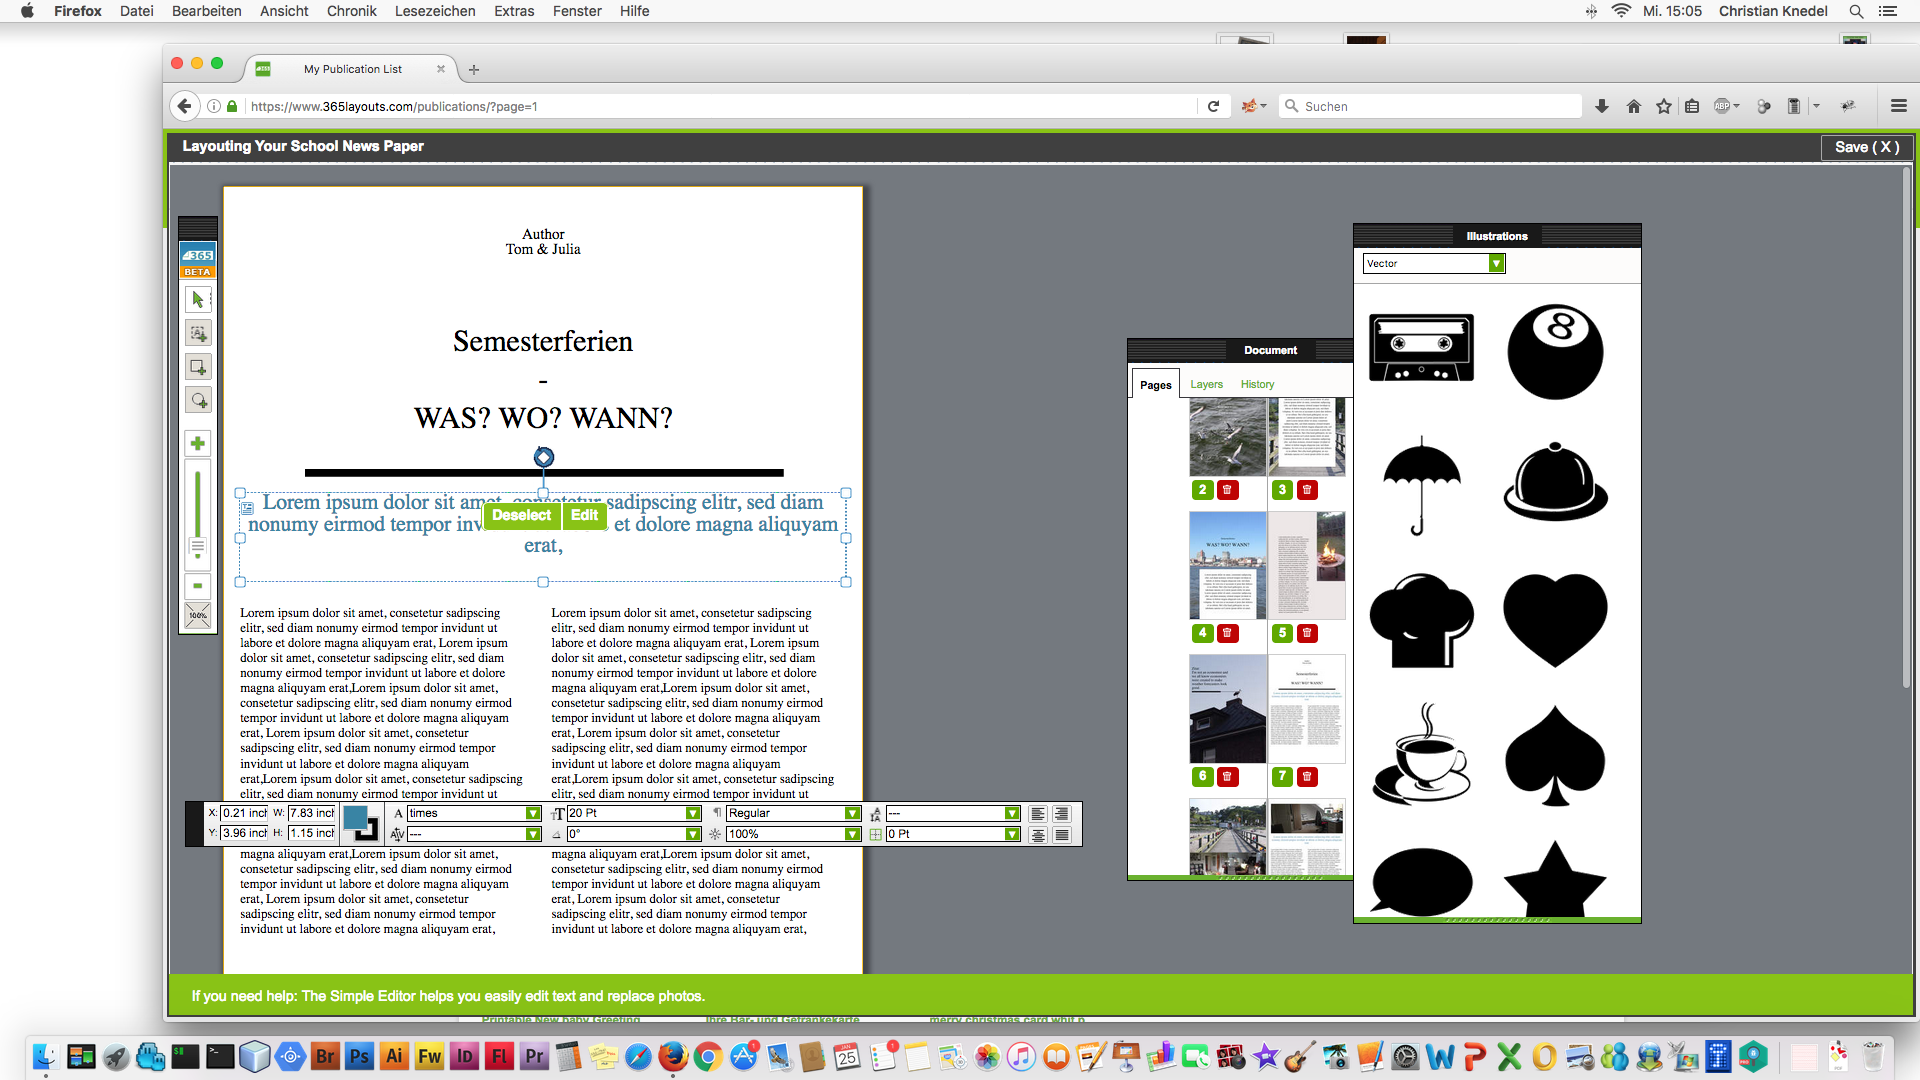
Task: Reset zoom to 100%
Action: pos(197,615)
